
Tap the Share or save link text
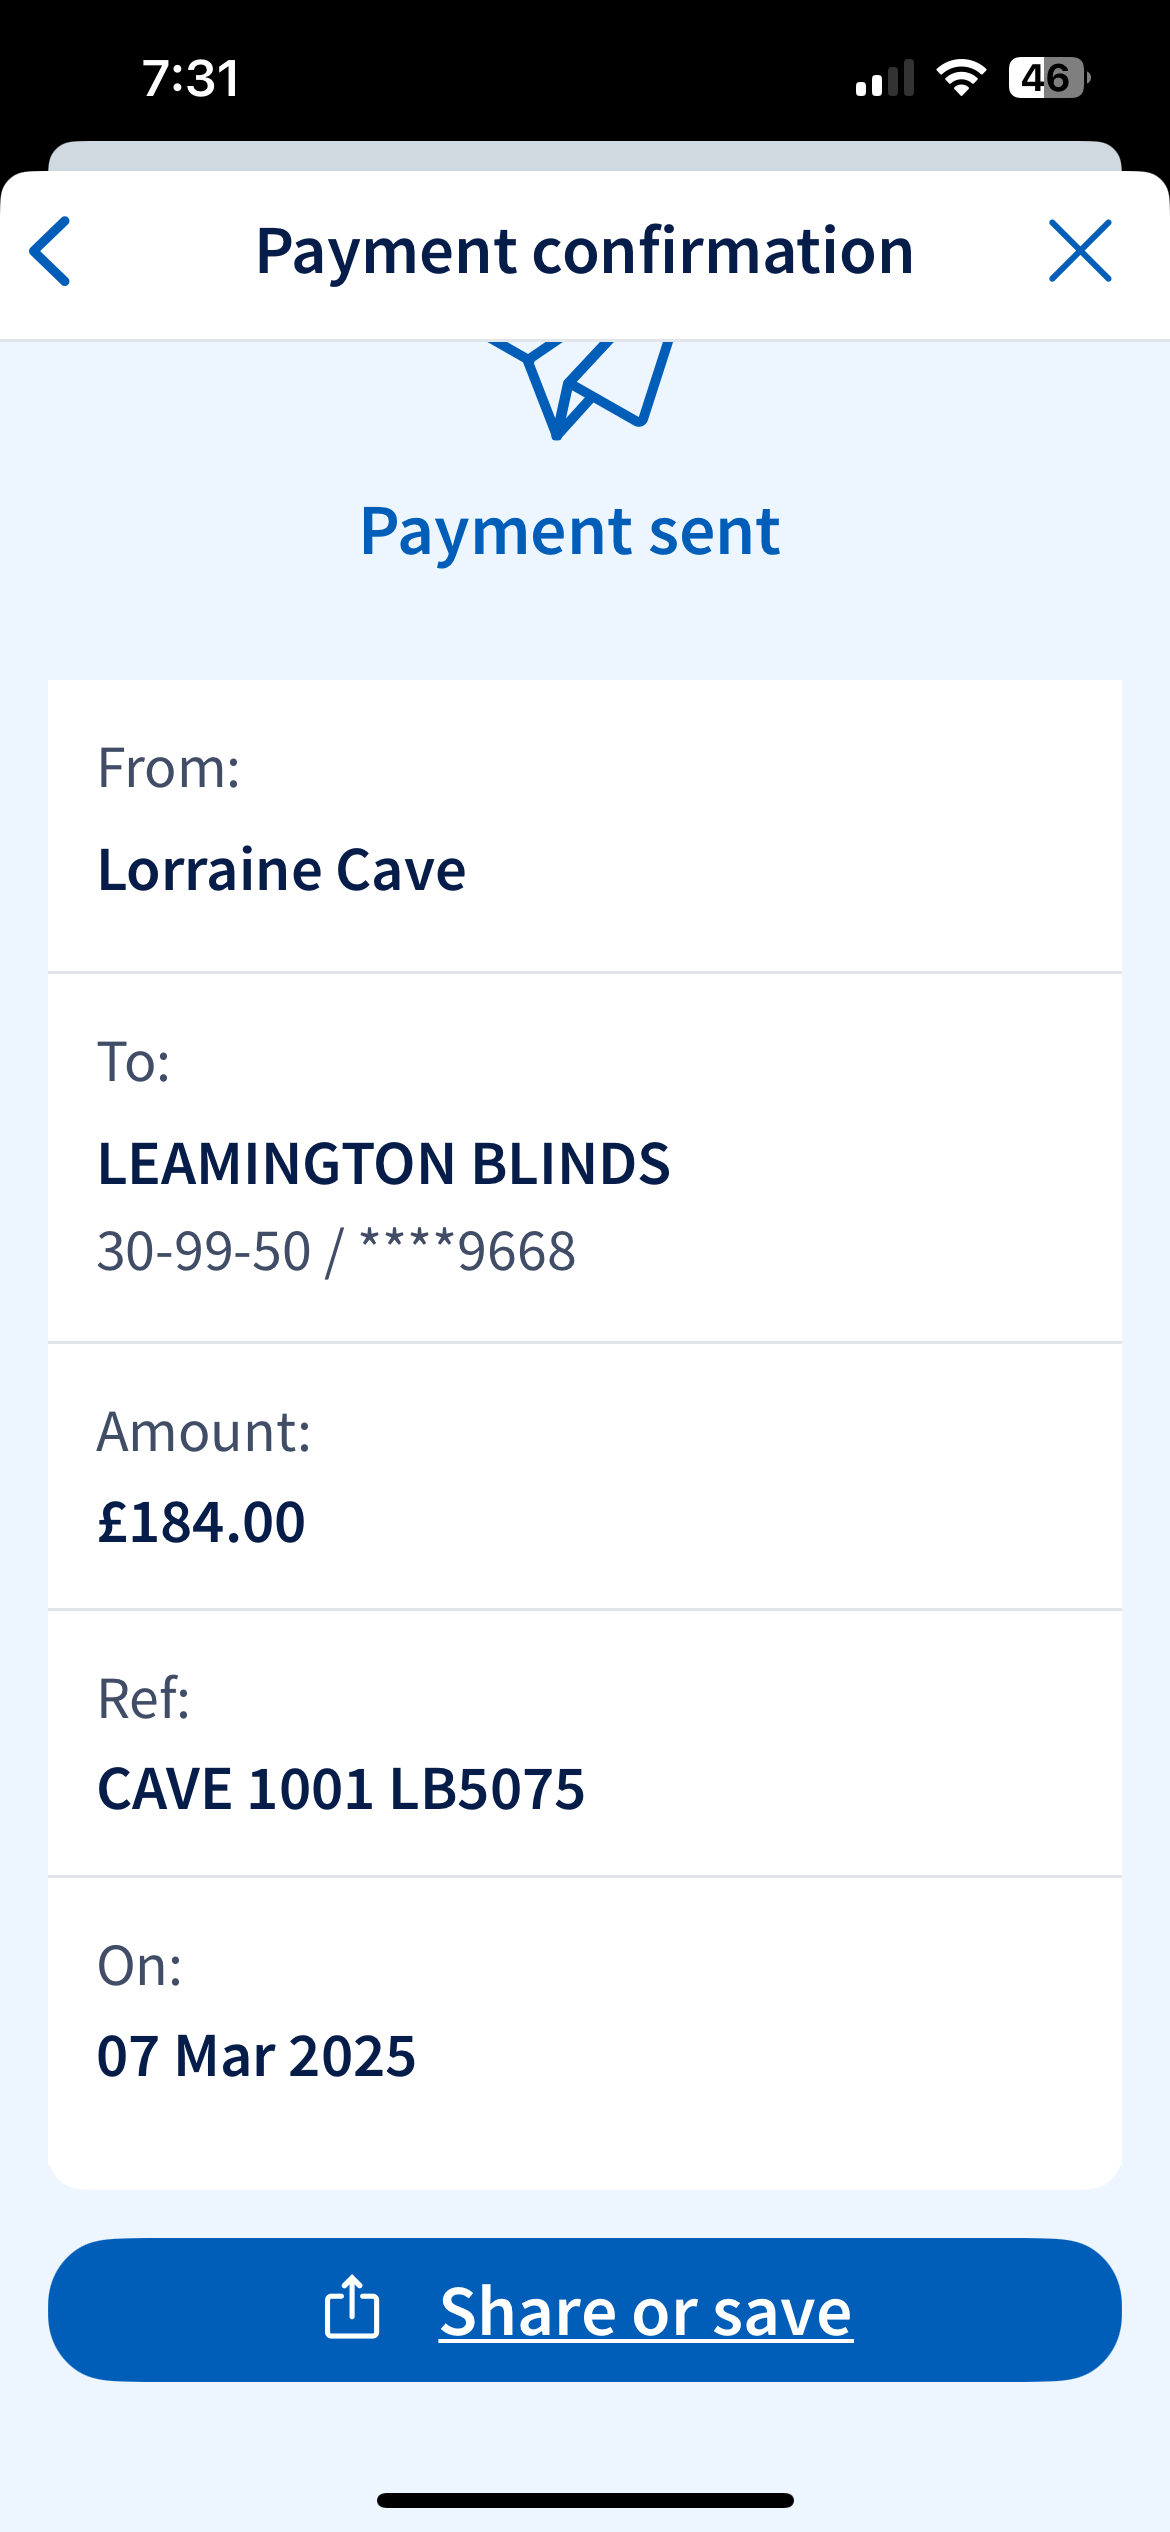pyautogui.click(x=646, y=2310)
